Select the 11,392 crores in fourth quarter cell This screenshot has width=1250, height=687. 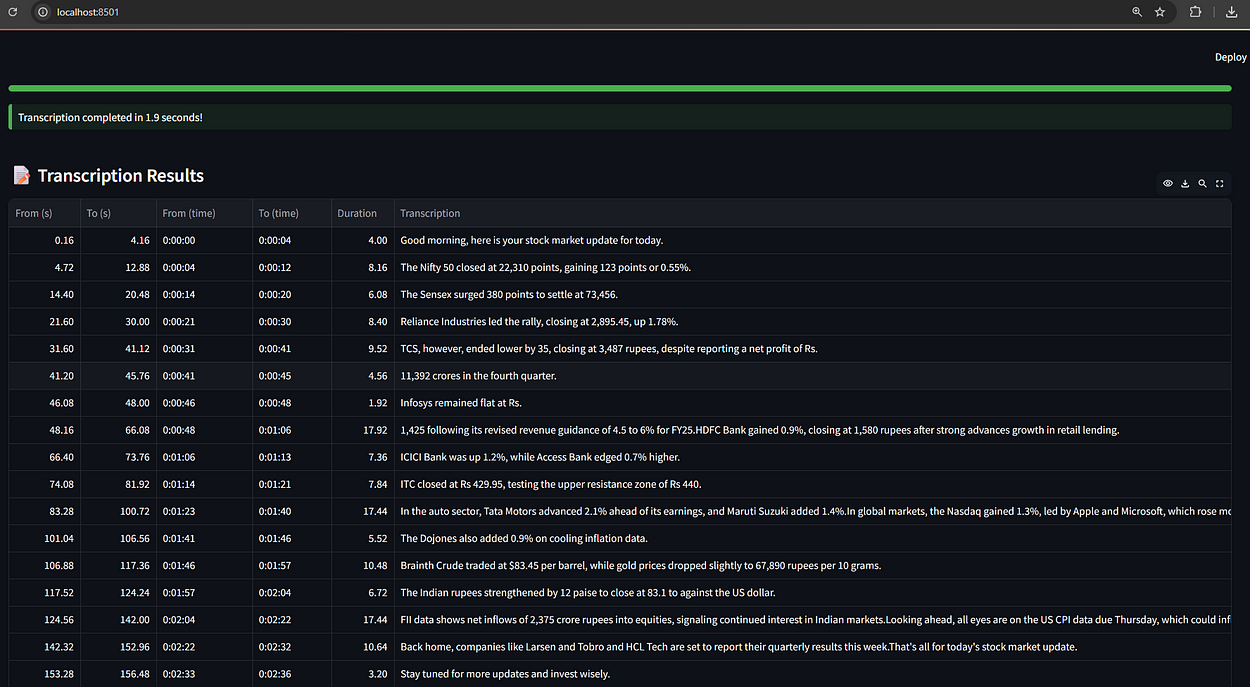pos(812,375)
